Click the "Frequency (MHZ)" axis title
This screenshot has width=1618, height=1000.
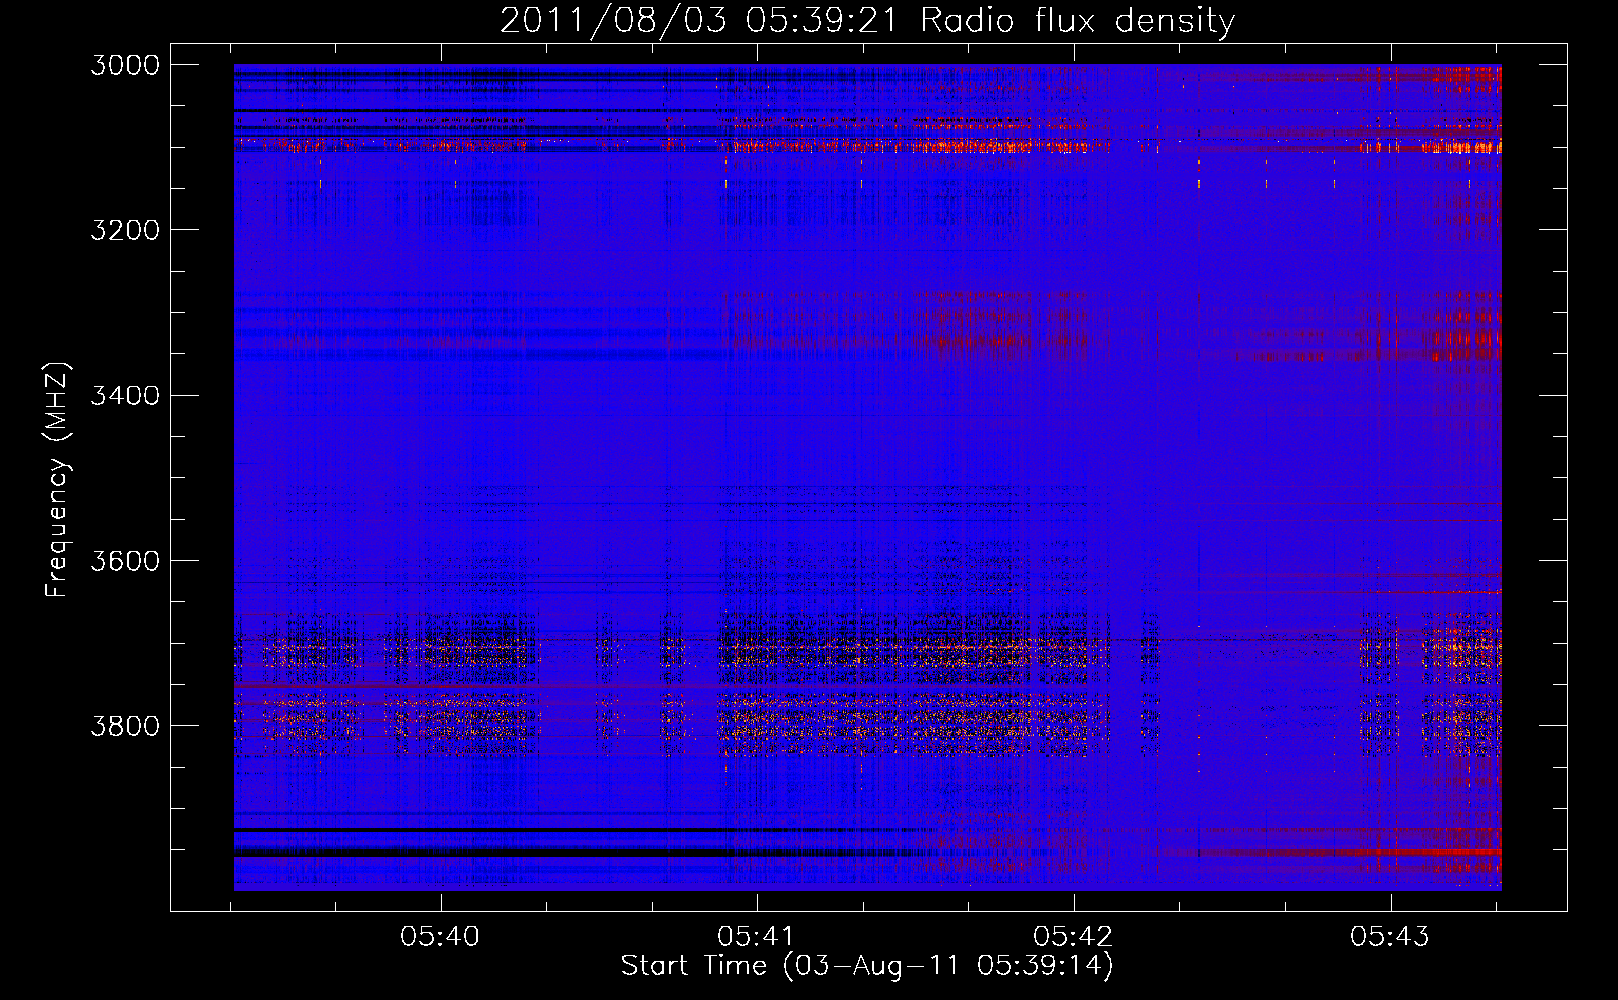[58, 480]
